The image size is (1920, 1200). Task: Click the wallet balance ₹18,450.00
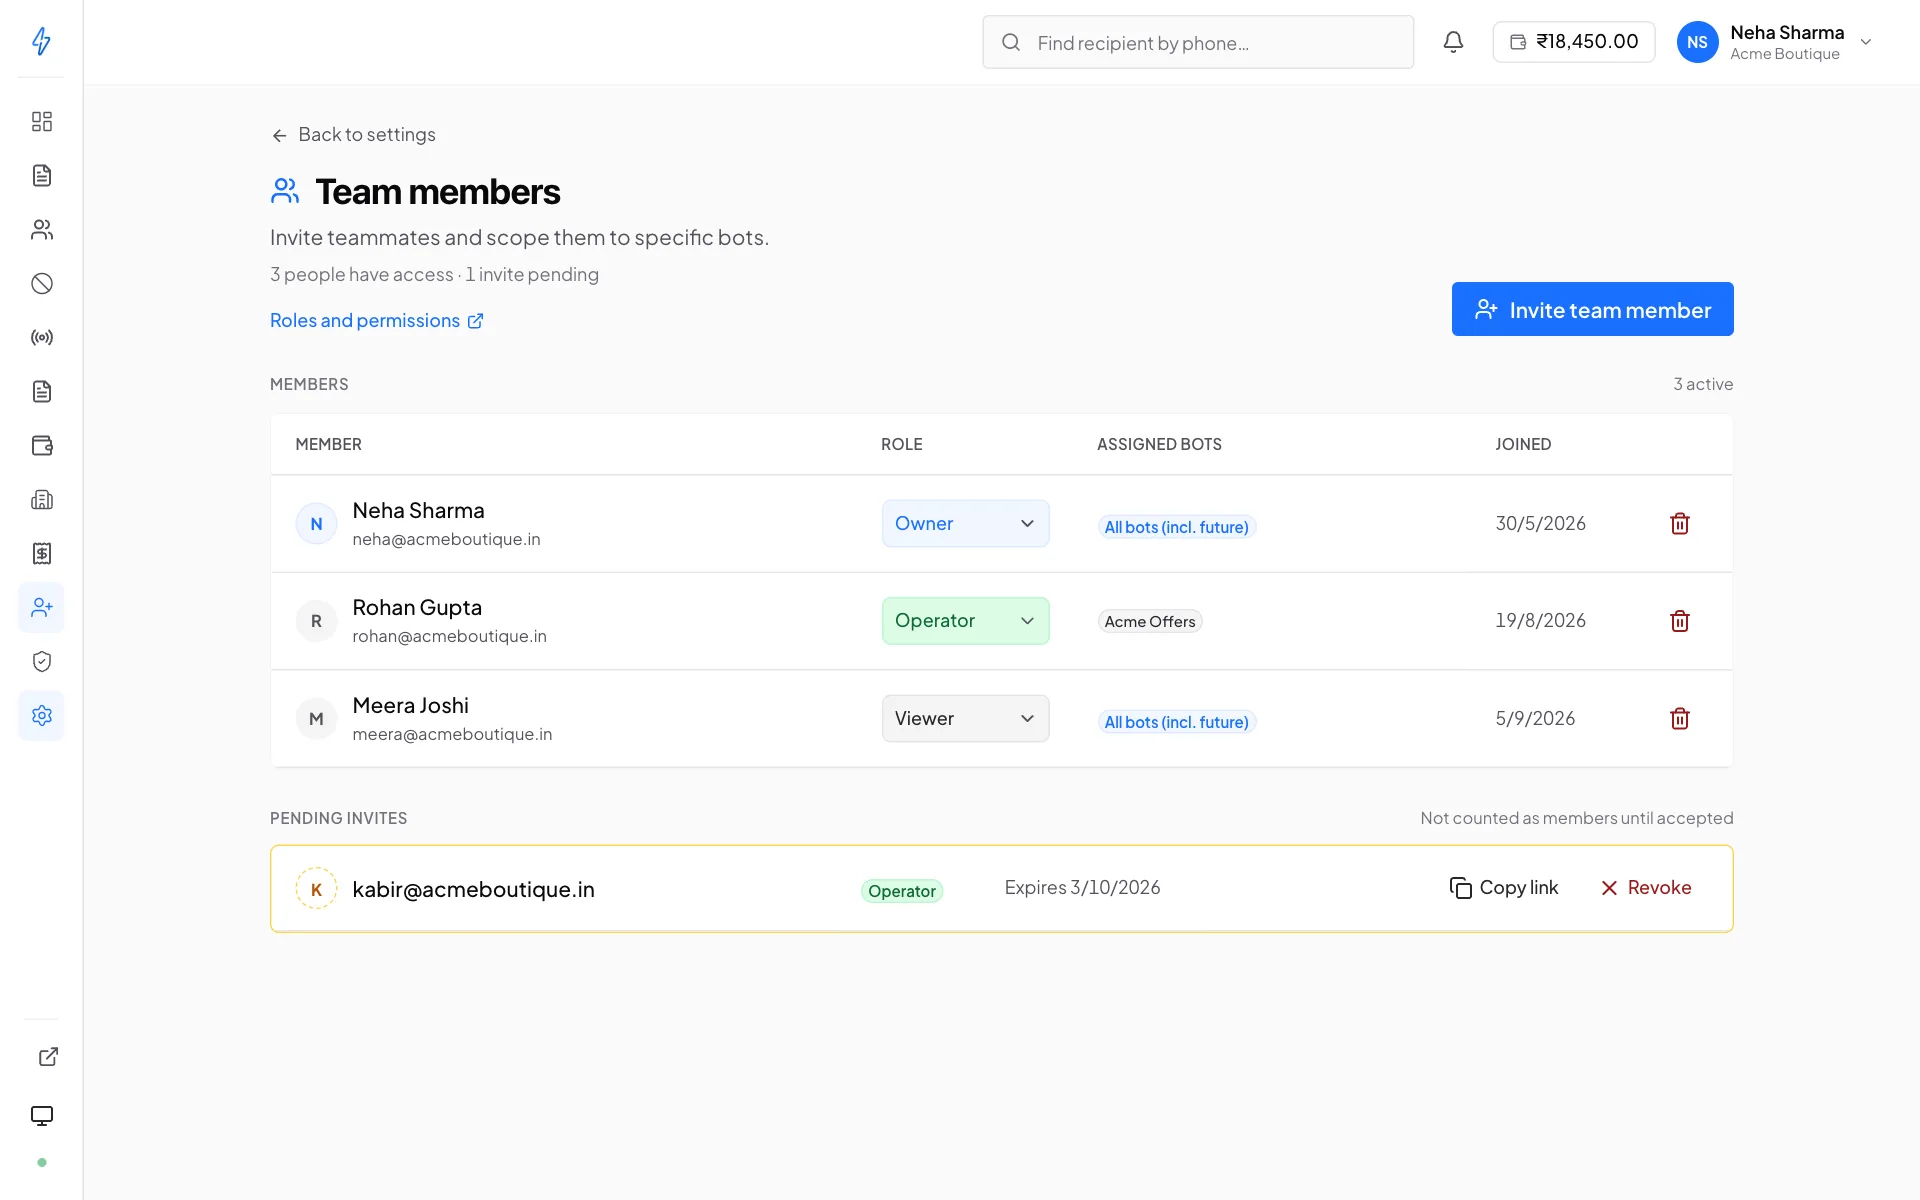(1574, 42)
